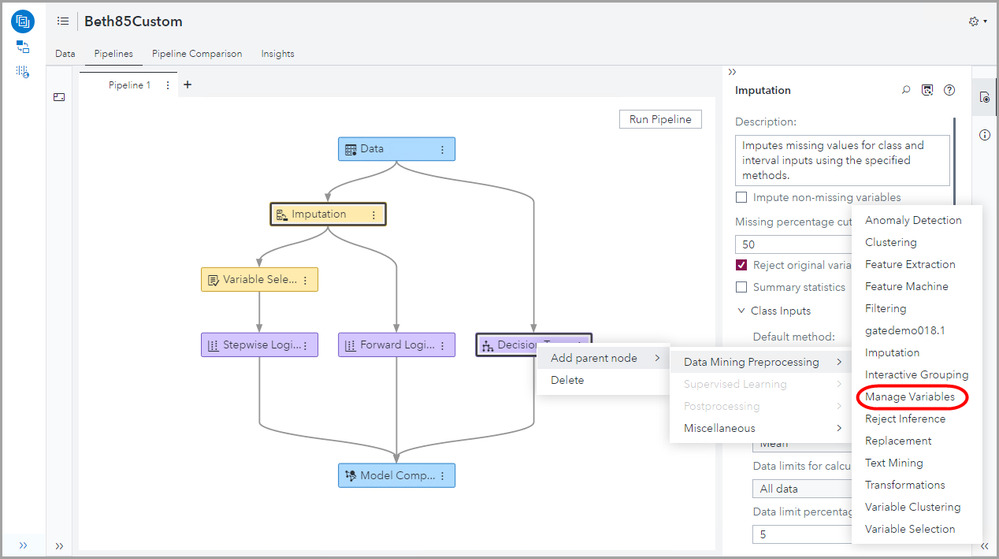Add a new pipeline with plus icon
Screen dimensions: 999x559
click(187, 85)
